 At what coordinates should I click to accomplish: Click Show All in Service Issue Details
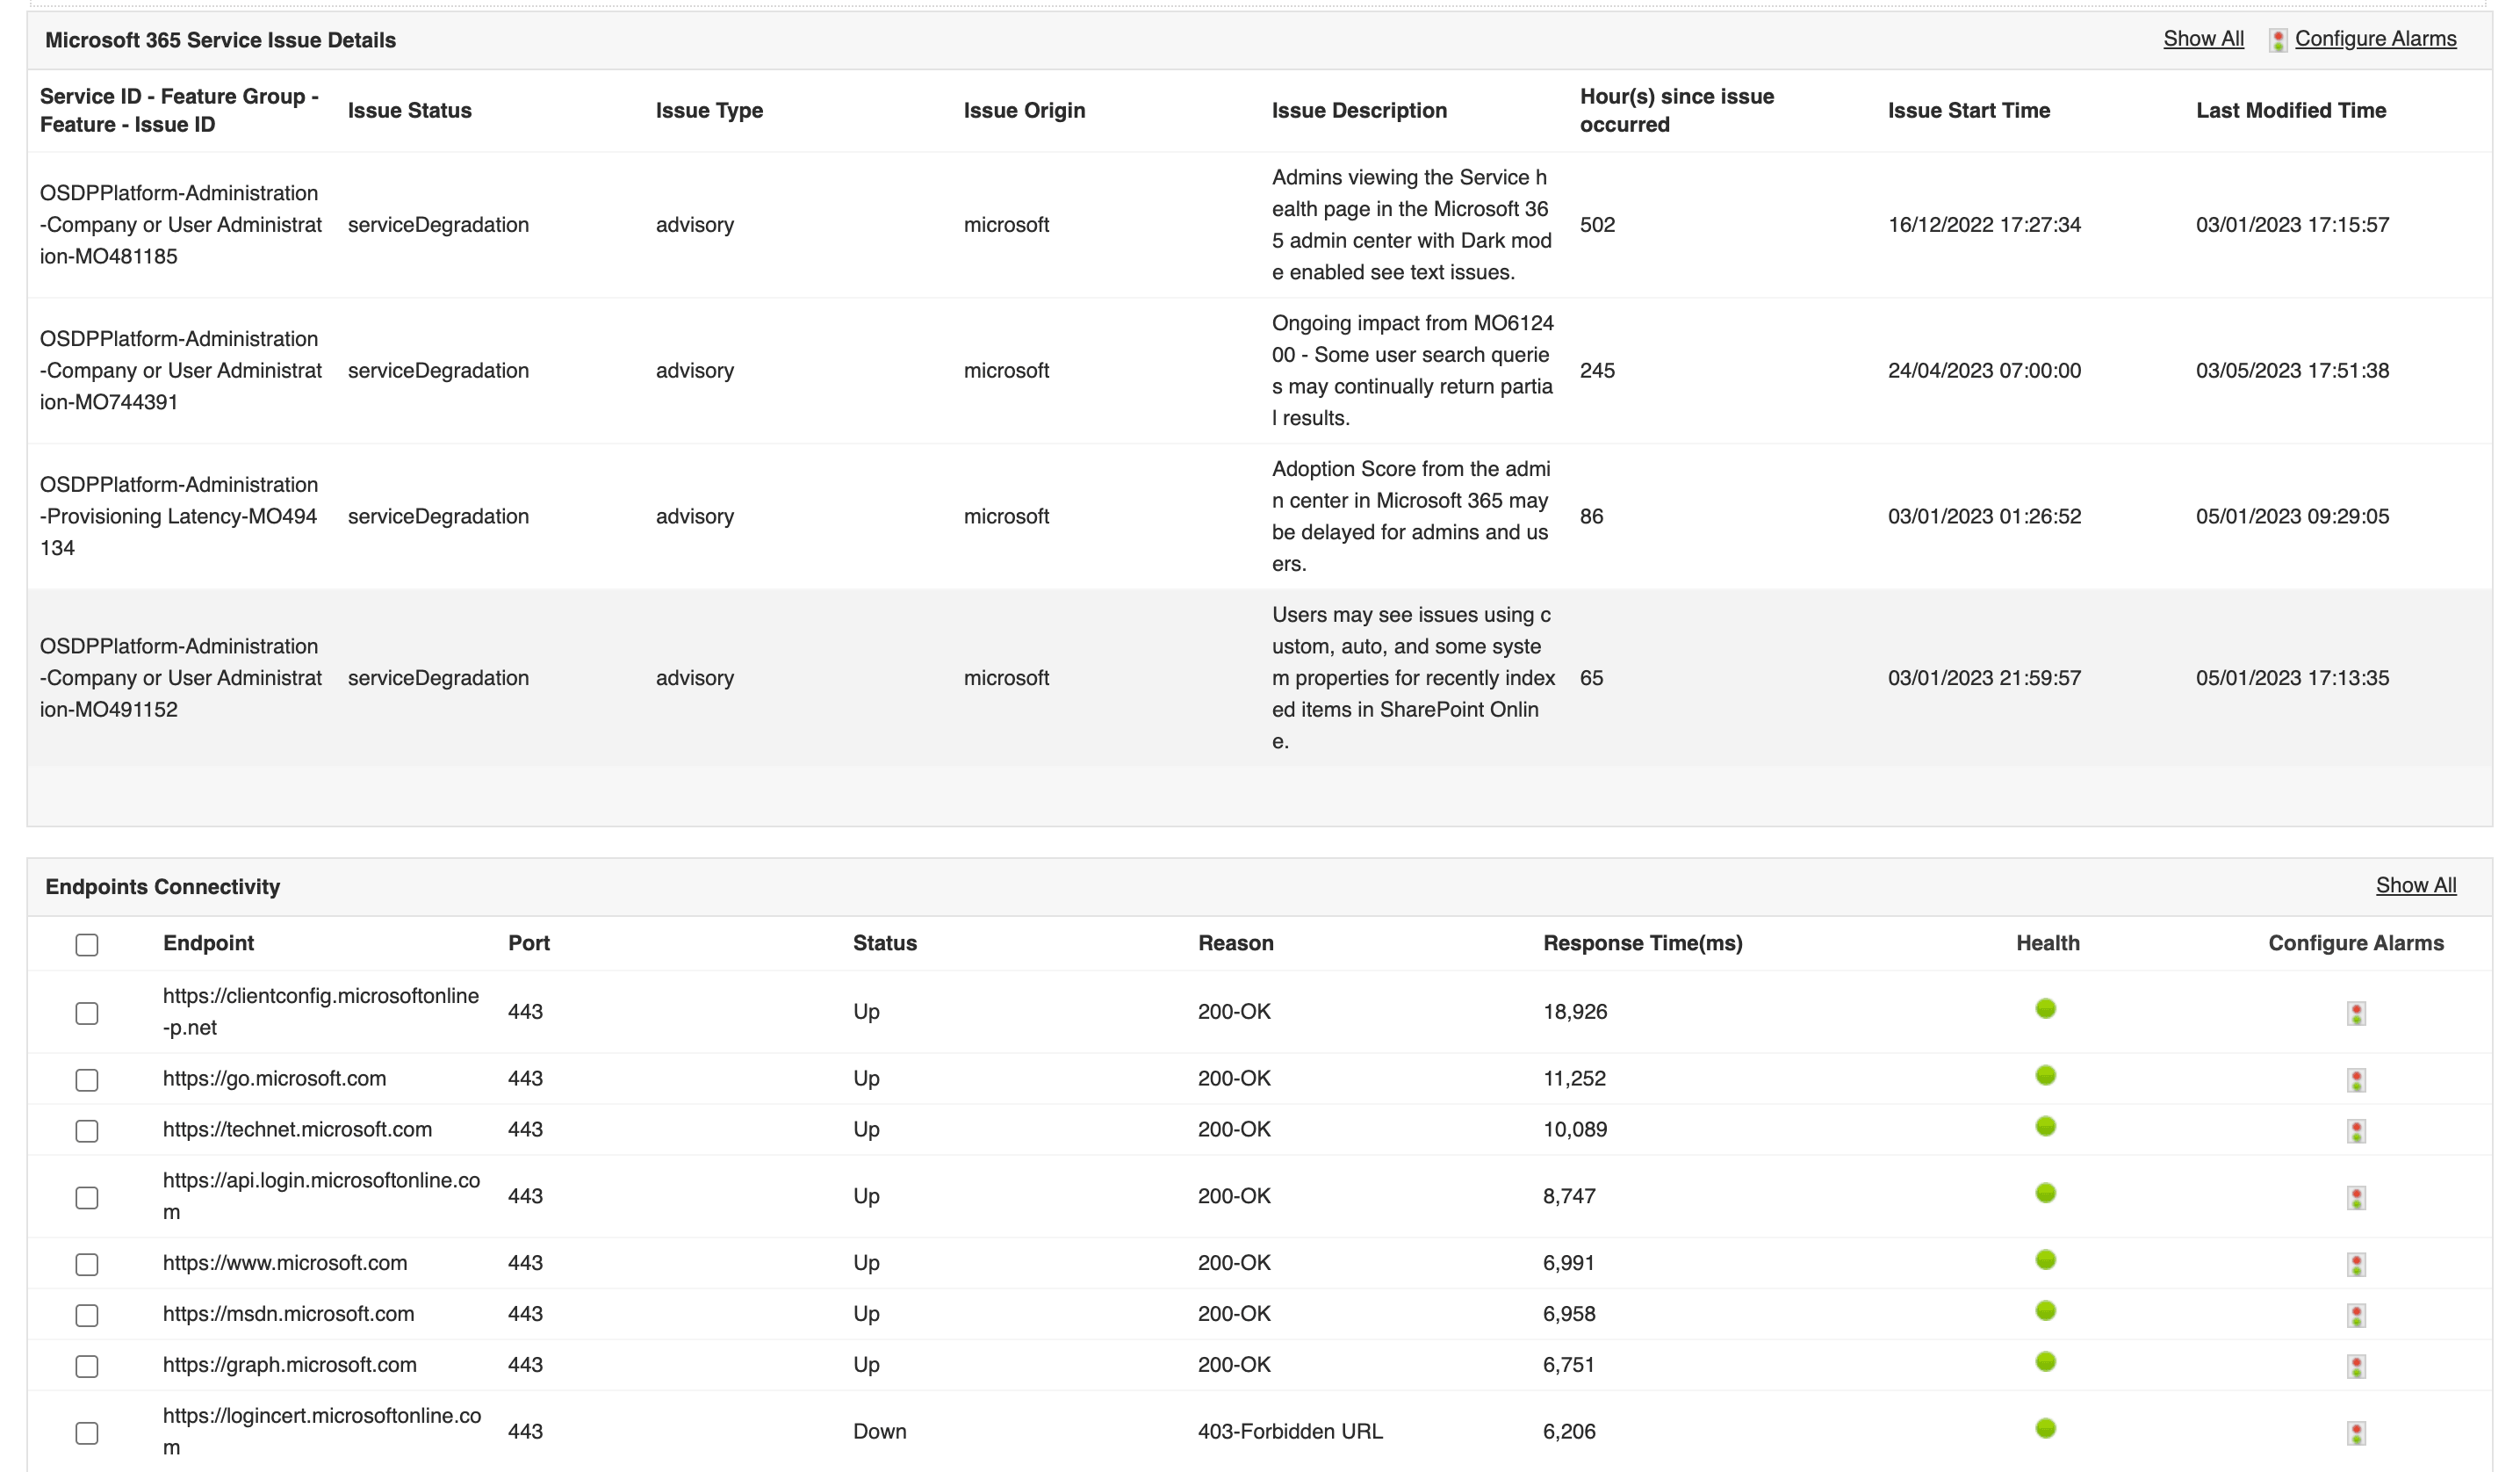[2203, 39]
